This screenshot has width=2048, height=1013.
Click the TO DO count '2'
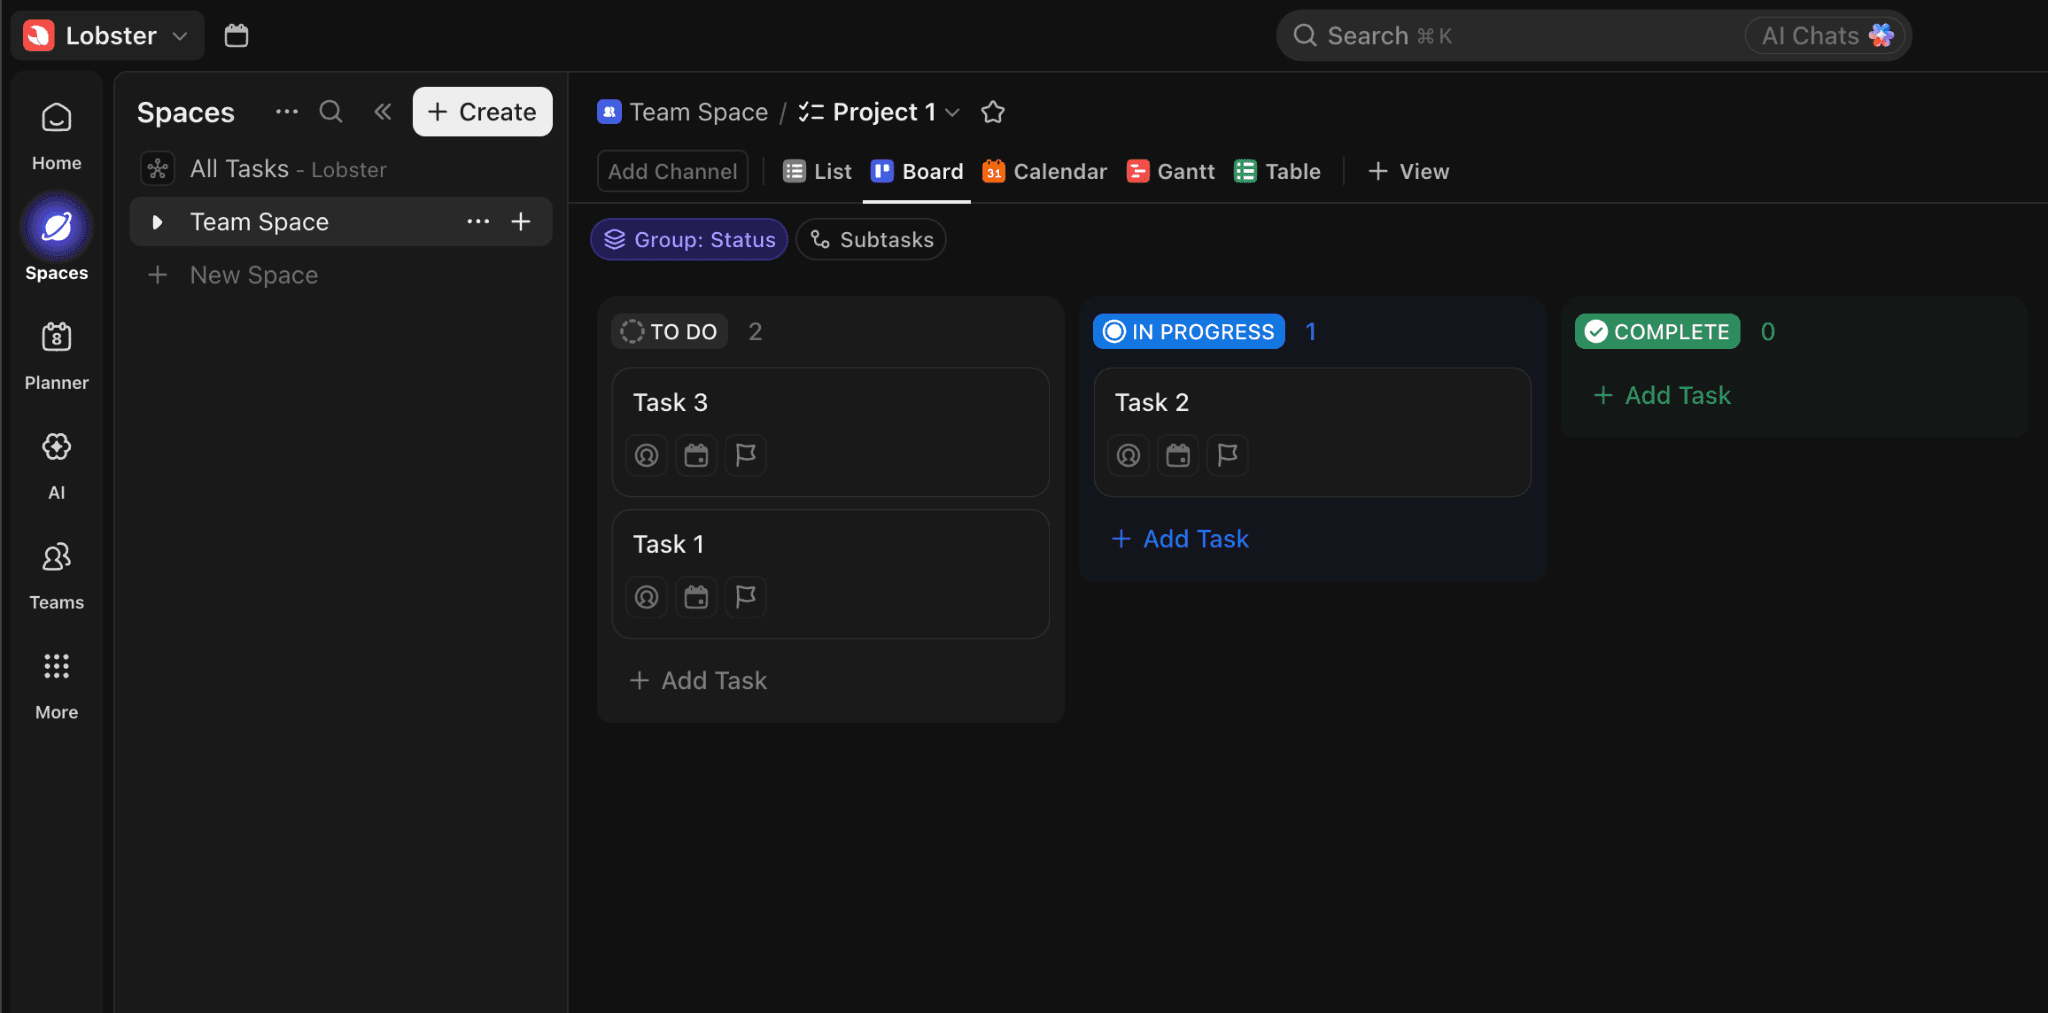click(x=756, y=332)
